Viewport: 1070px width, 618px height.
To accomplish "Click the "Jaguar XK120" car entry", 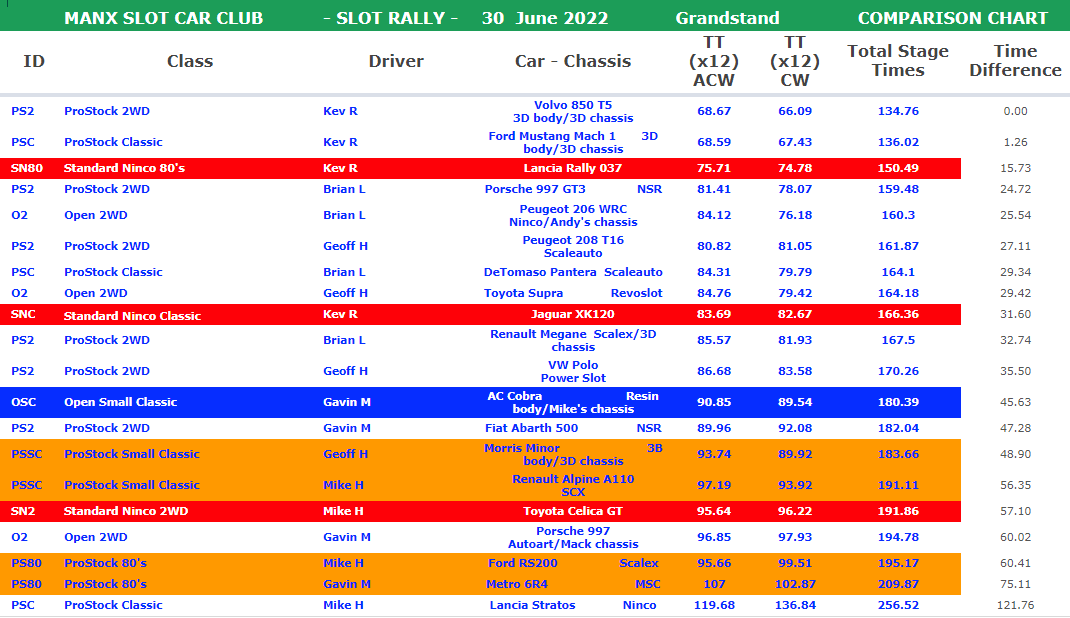I will 572,314.
